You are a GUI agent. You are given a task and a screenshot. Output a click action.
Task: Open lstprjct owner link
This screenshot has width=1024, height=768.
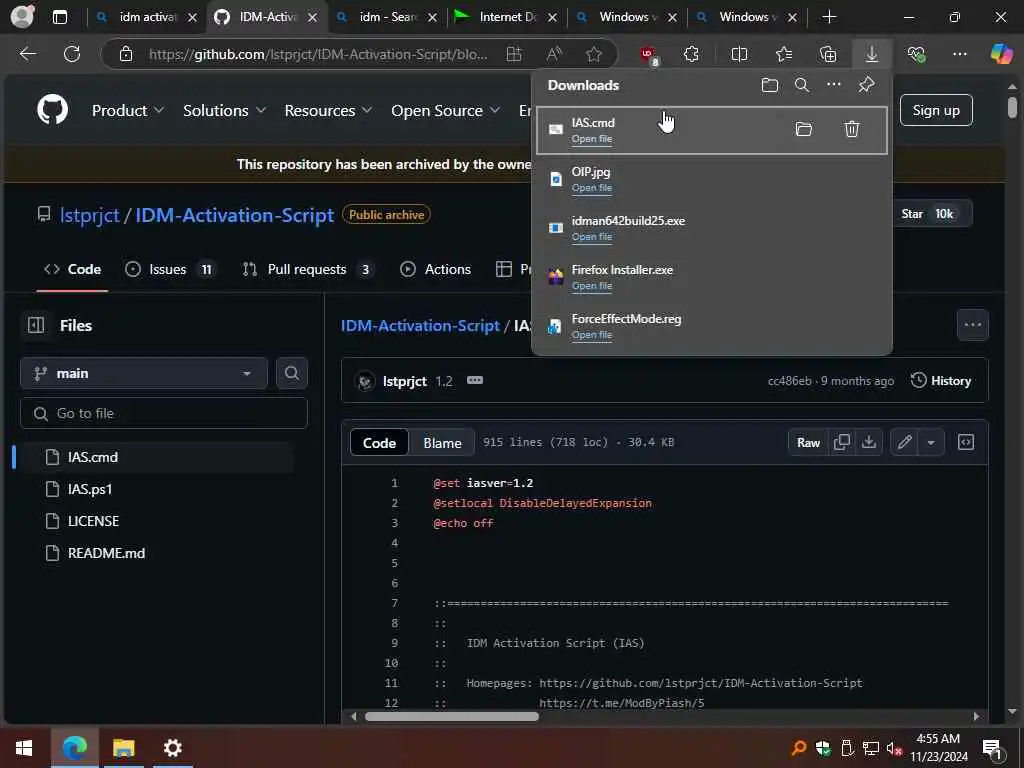tap(89, 215)
